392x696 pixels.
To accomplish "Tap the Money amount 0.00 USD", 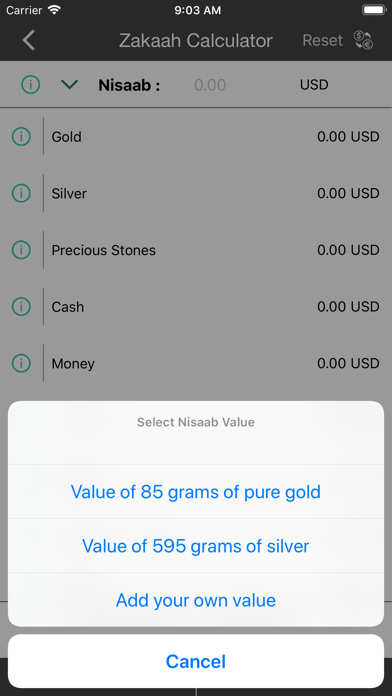I will click(348, 364).
